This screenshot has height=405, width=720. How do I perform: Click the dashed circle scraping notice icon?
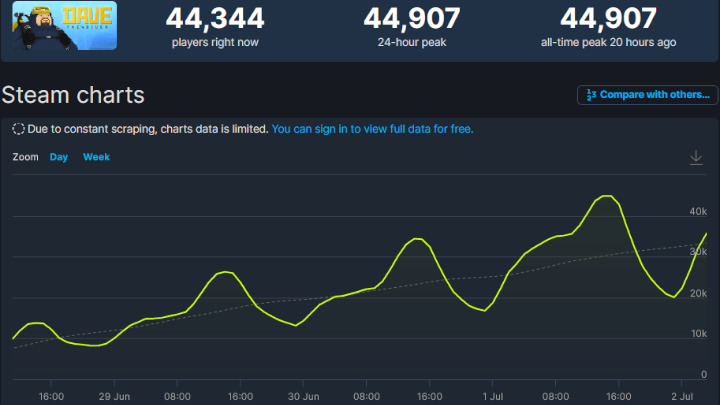(19, 129)
